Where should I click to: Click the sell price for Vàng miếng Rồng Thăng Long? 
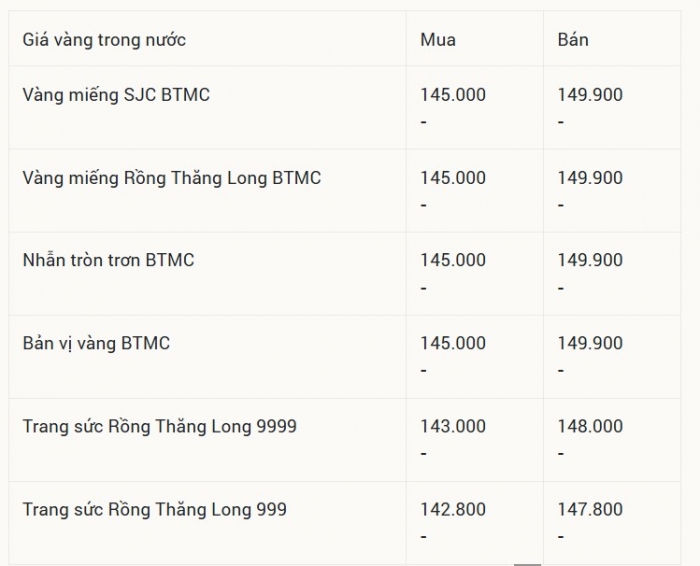(x=590, y=178)
